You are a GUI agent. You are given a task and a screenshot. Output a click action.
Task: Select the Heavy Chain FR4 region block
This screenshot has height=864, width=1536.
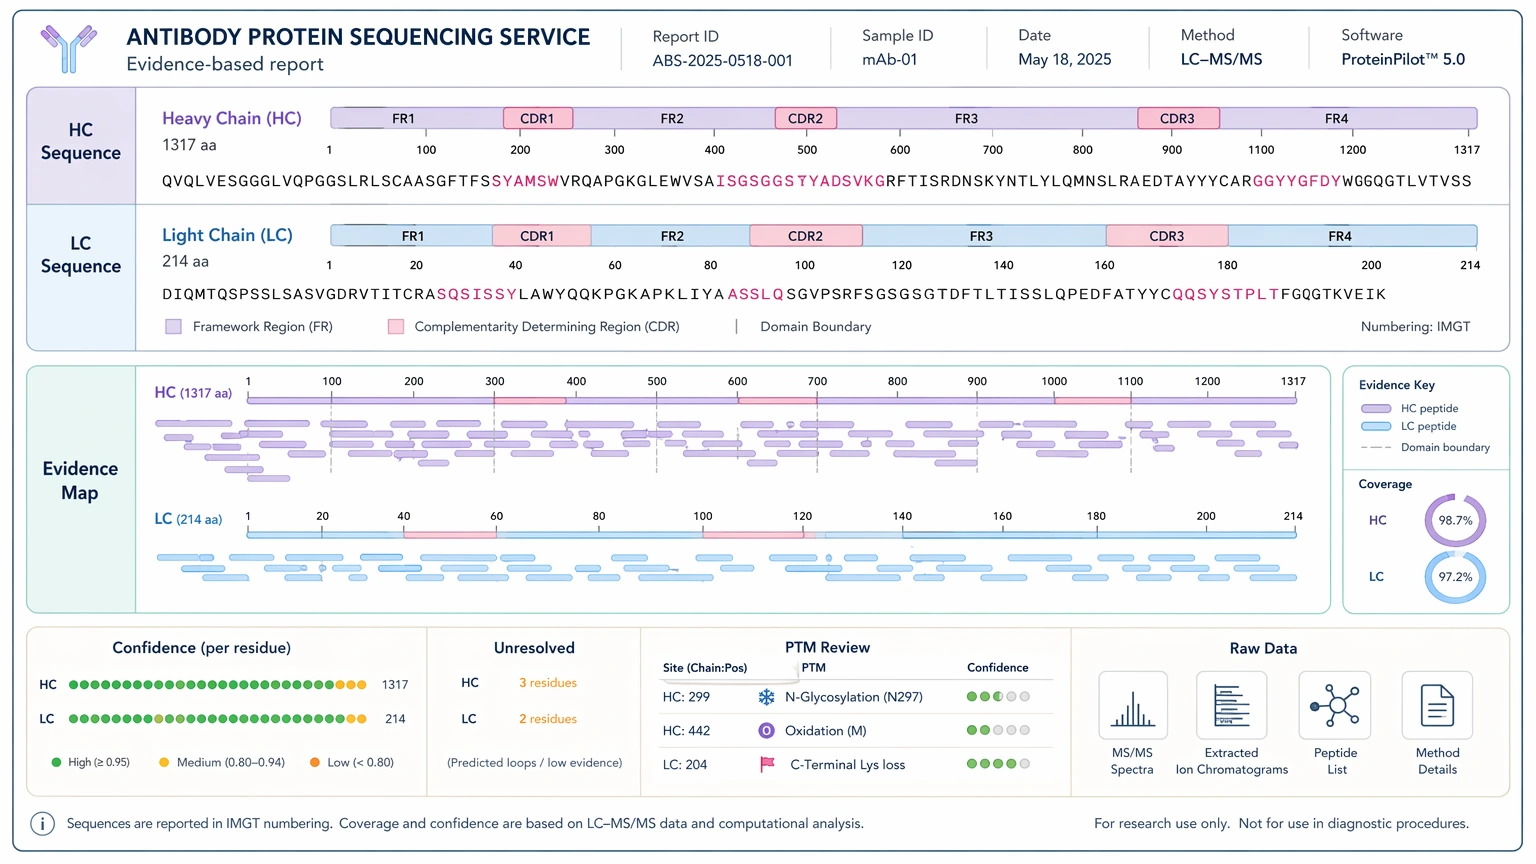click(1348, 118)
